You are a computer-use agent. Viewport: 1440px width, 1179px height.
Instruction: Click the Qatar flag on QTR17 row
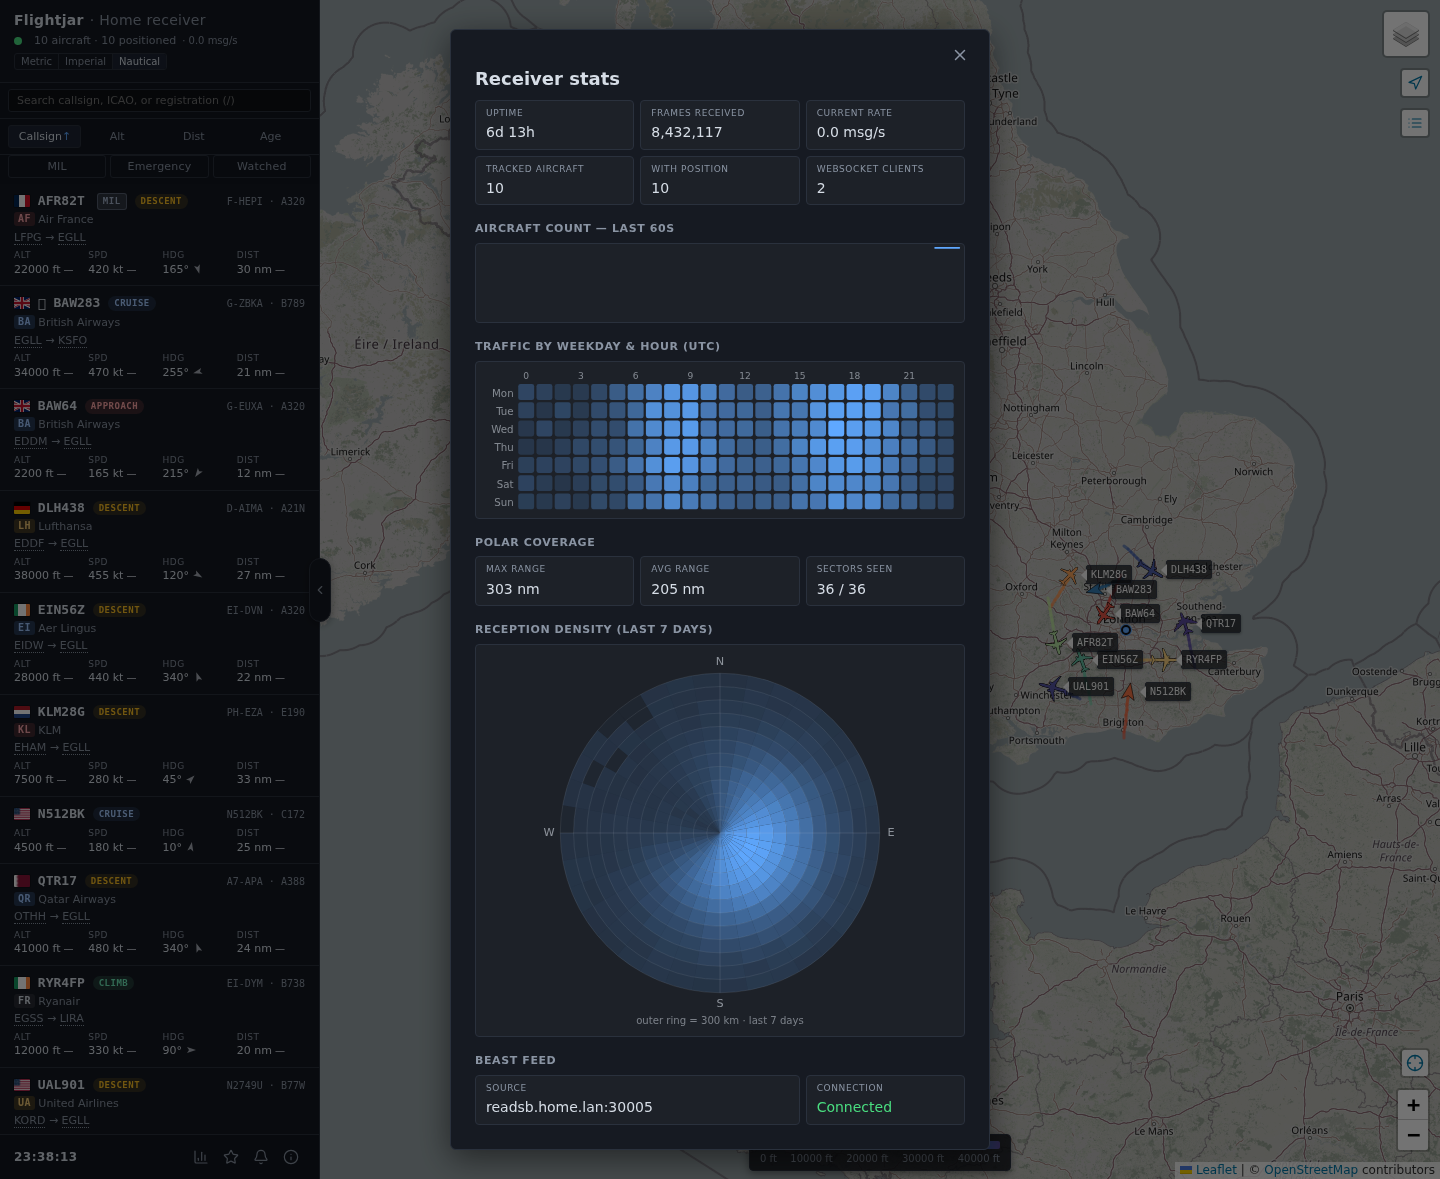pos(22,881)
